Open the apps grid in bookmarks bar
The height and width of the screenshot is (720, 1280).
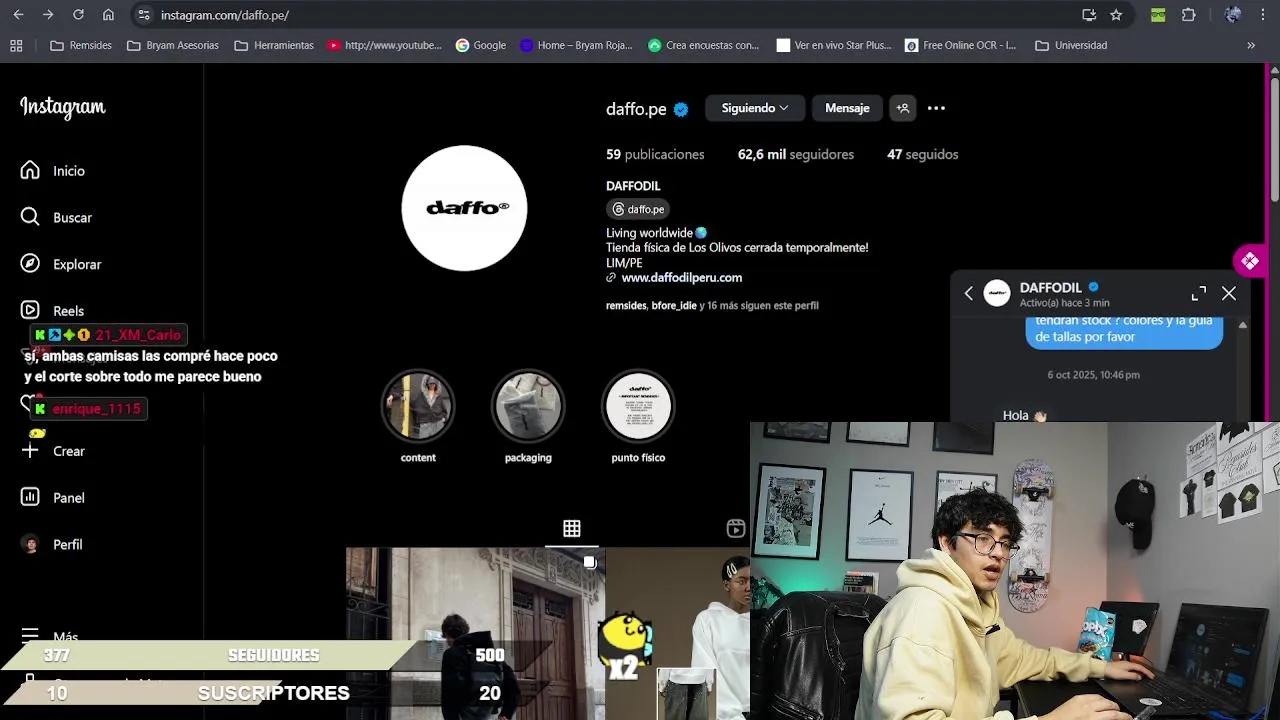tap(16, 45)
